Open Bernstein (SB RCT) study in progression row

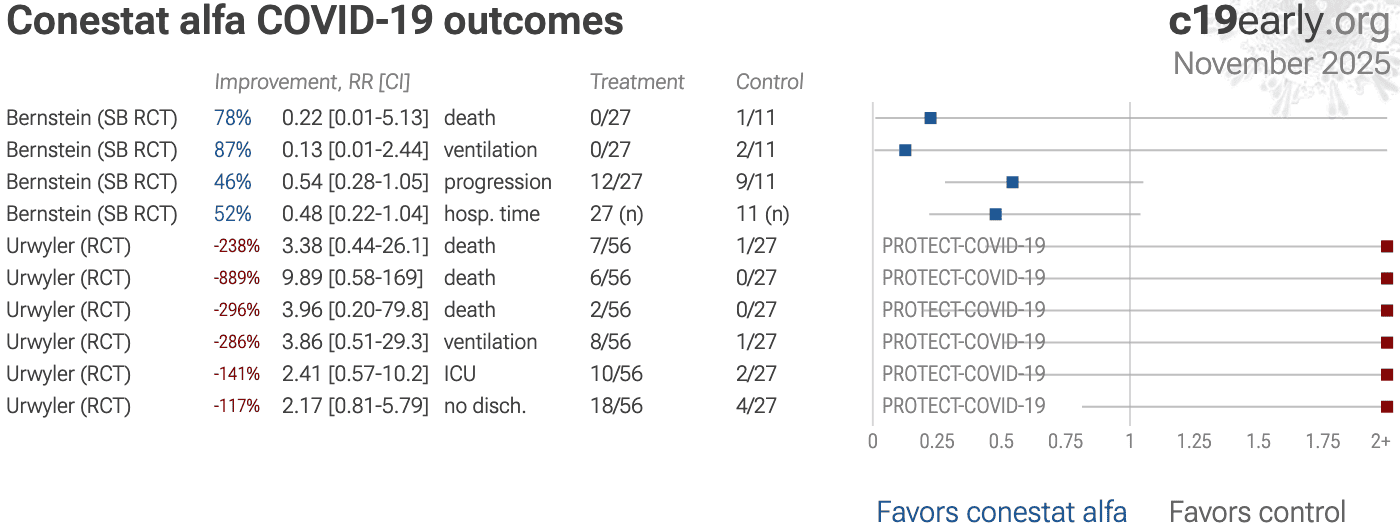tap(91, 182)
